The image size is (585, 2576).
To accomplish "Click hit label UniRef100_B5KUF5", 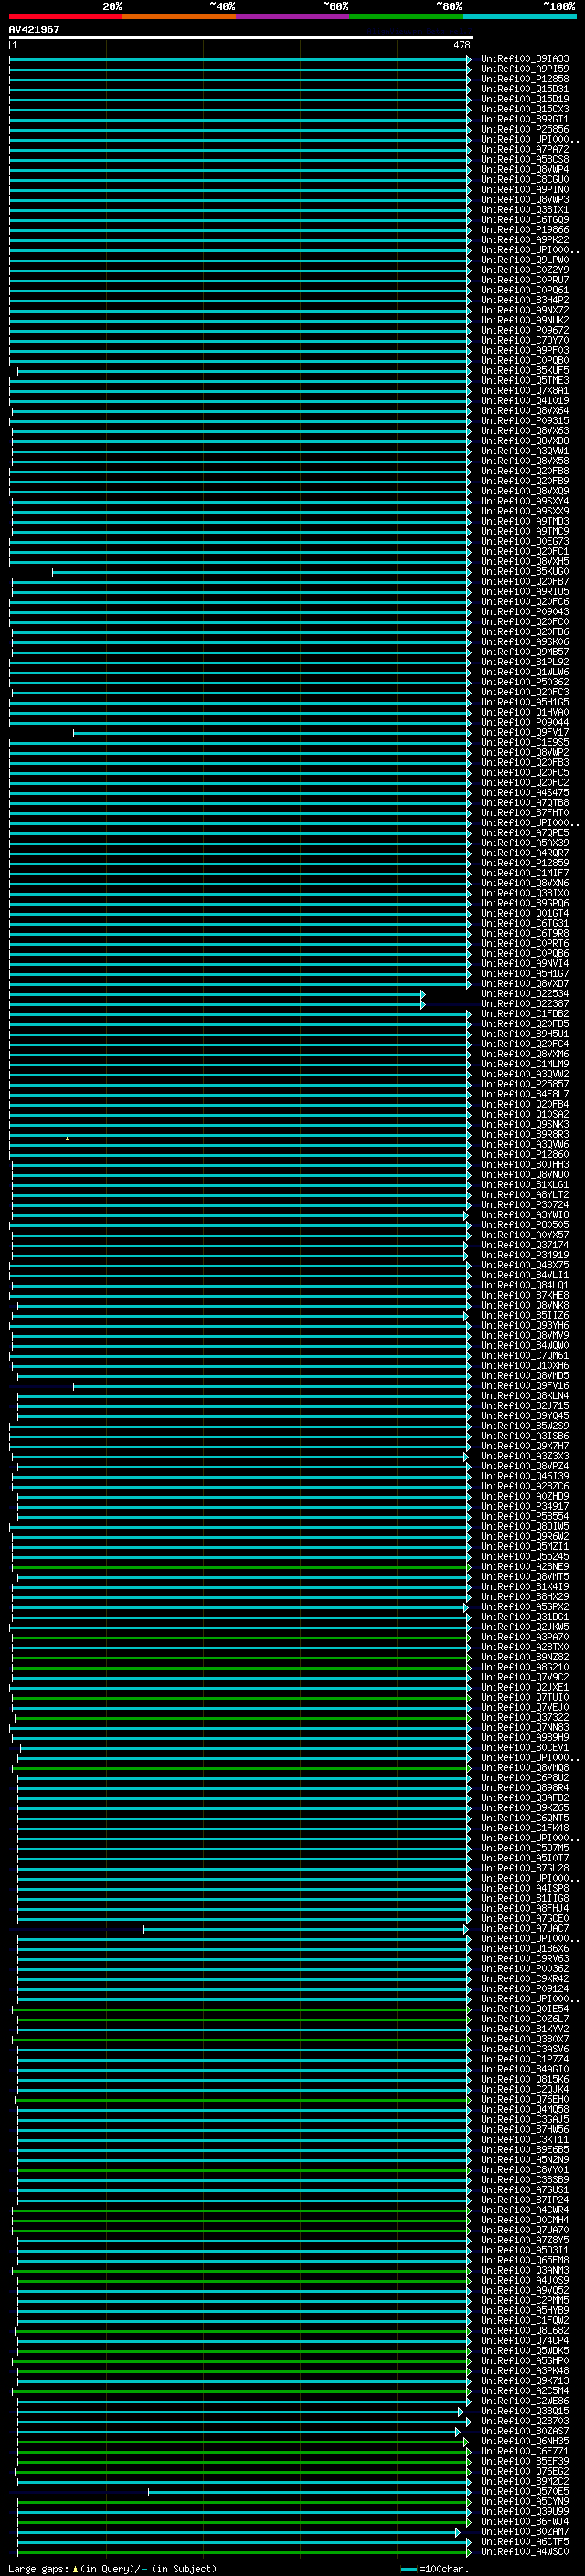I will click(x=525, y=371).
